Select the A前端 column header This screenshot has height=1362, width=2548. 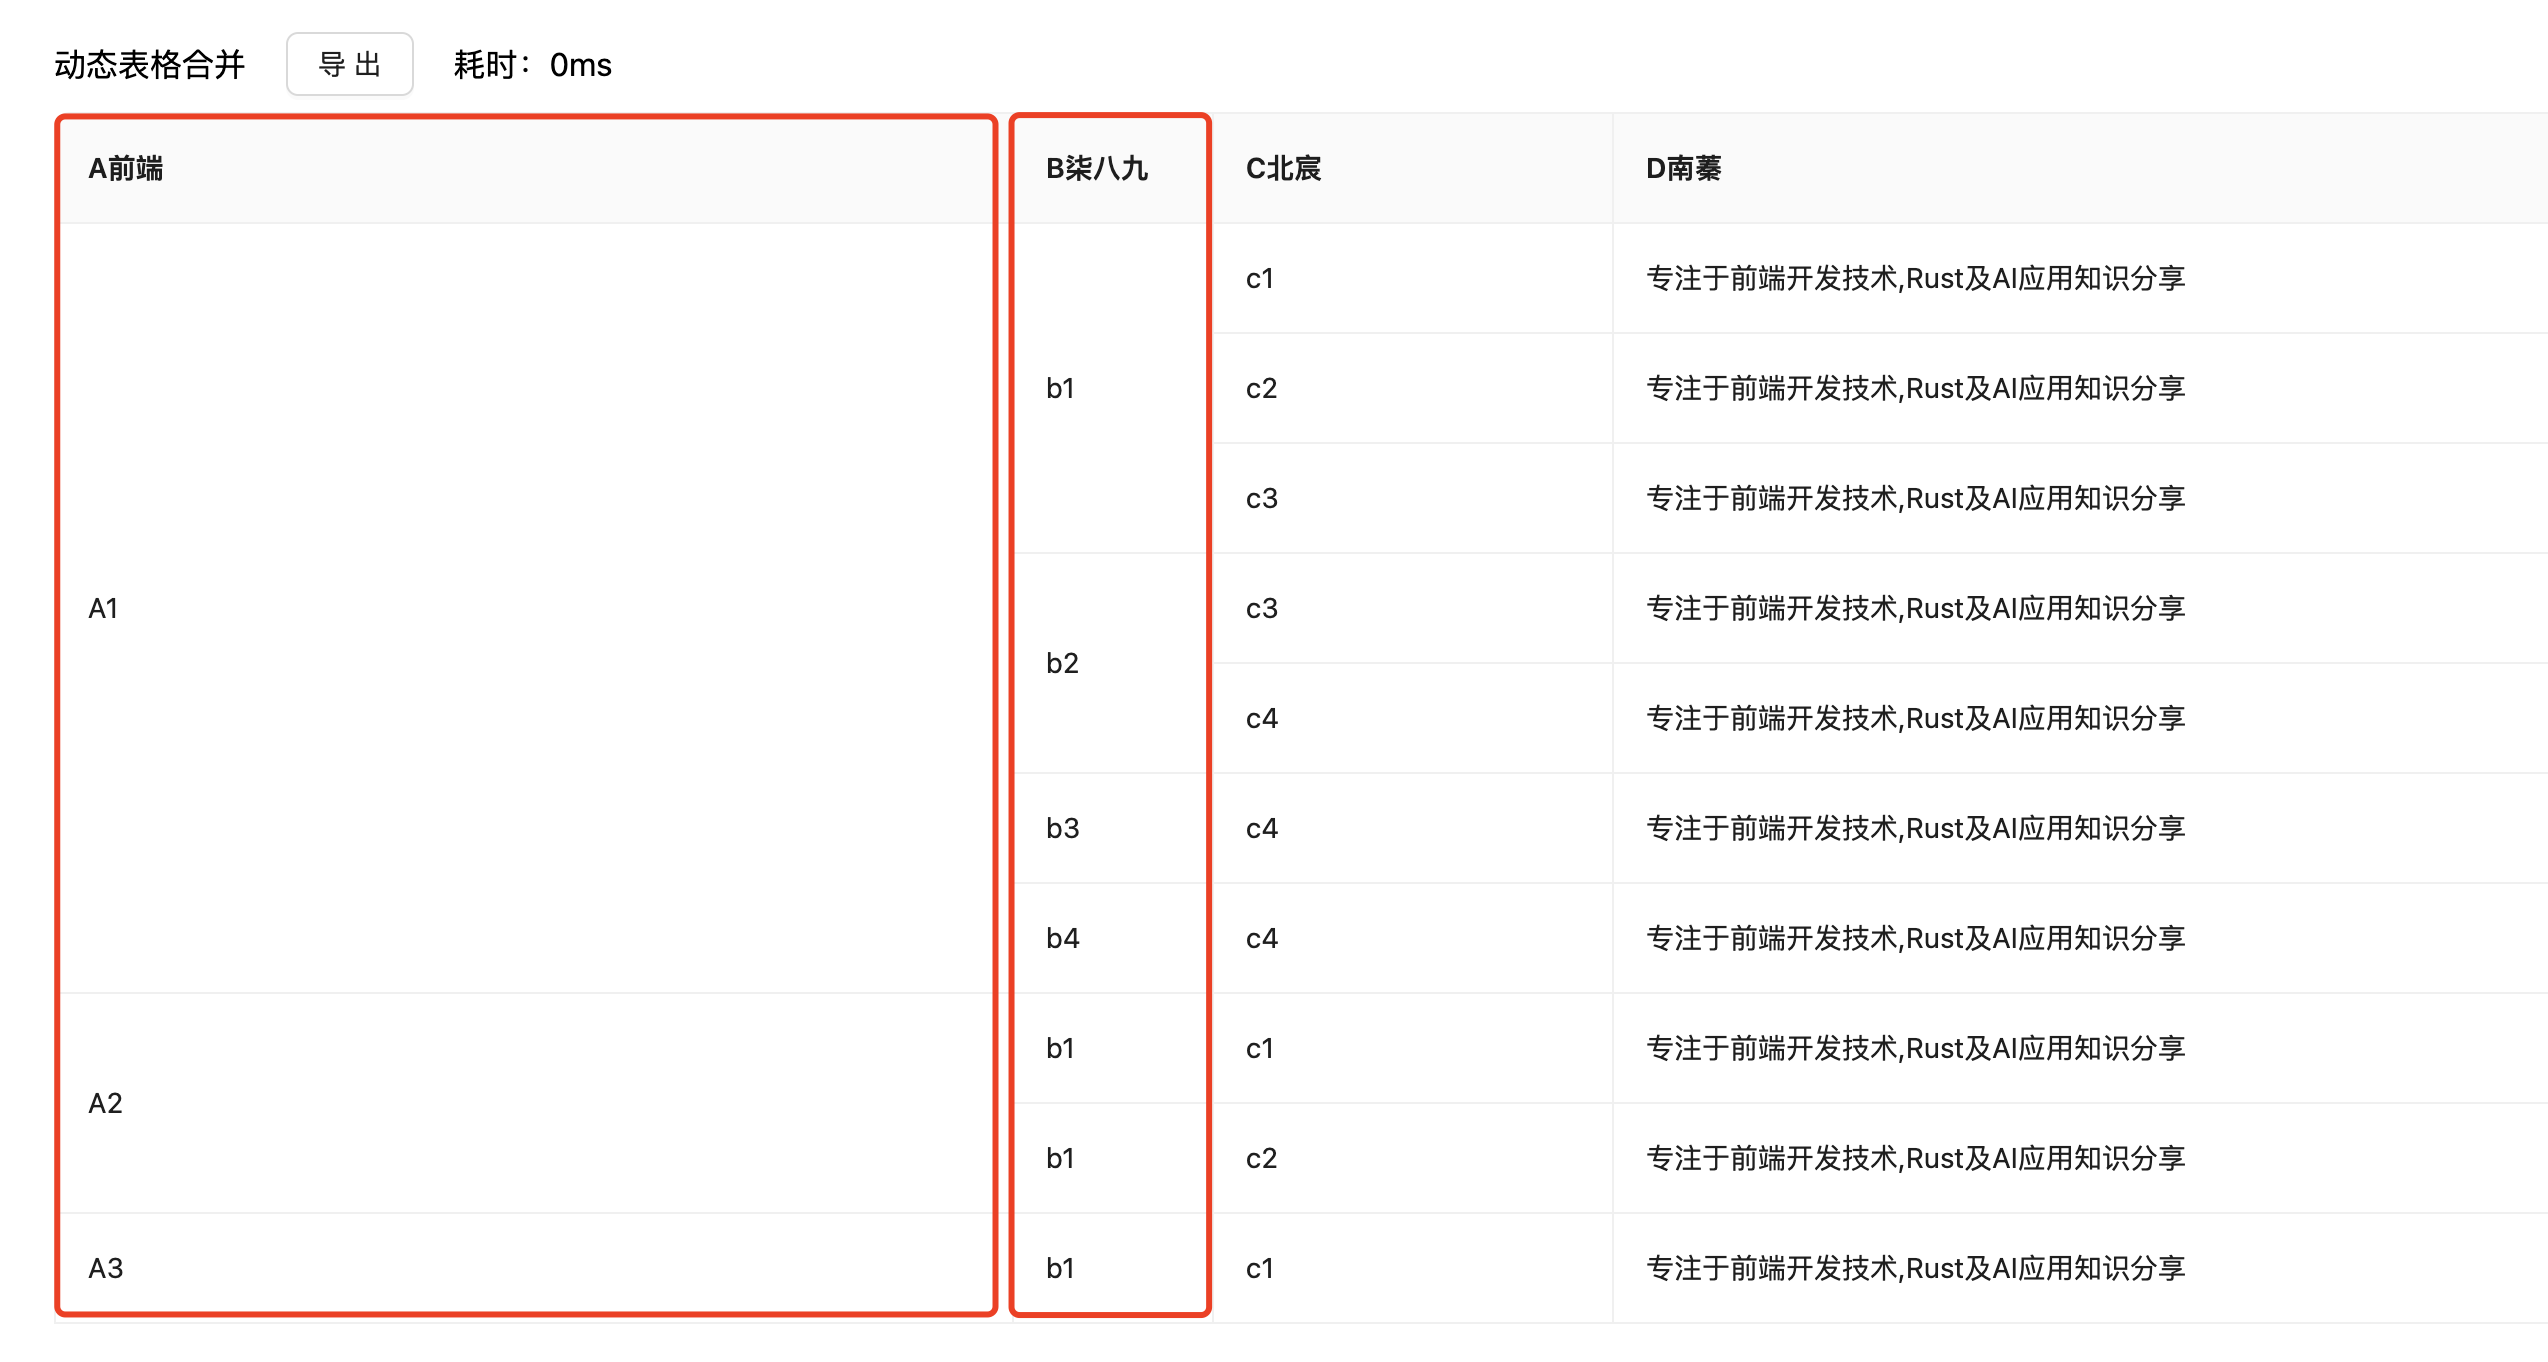point(126,168)
